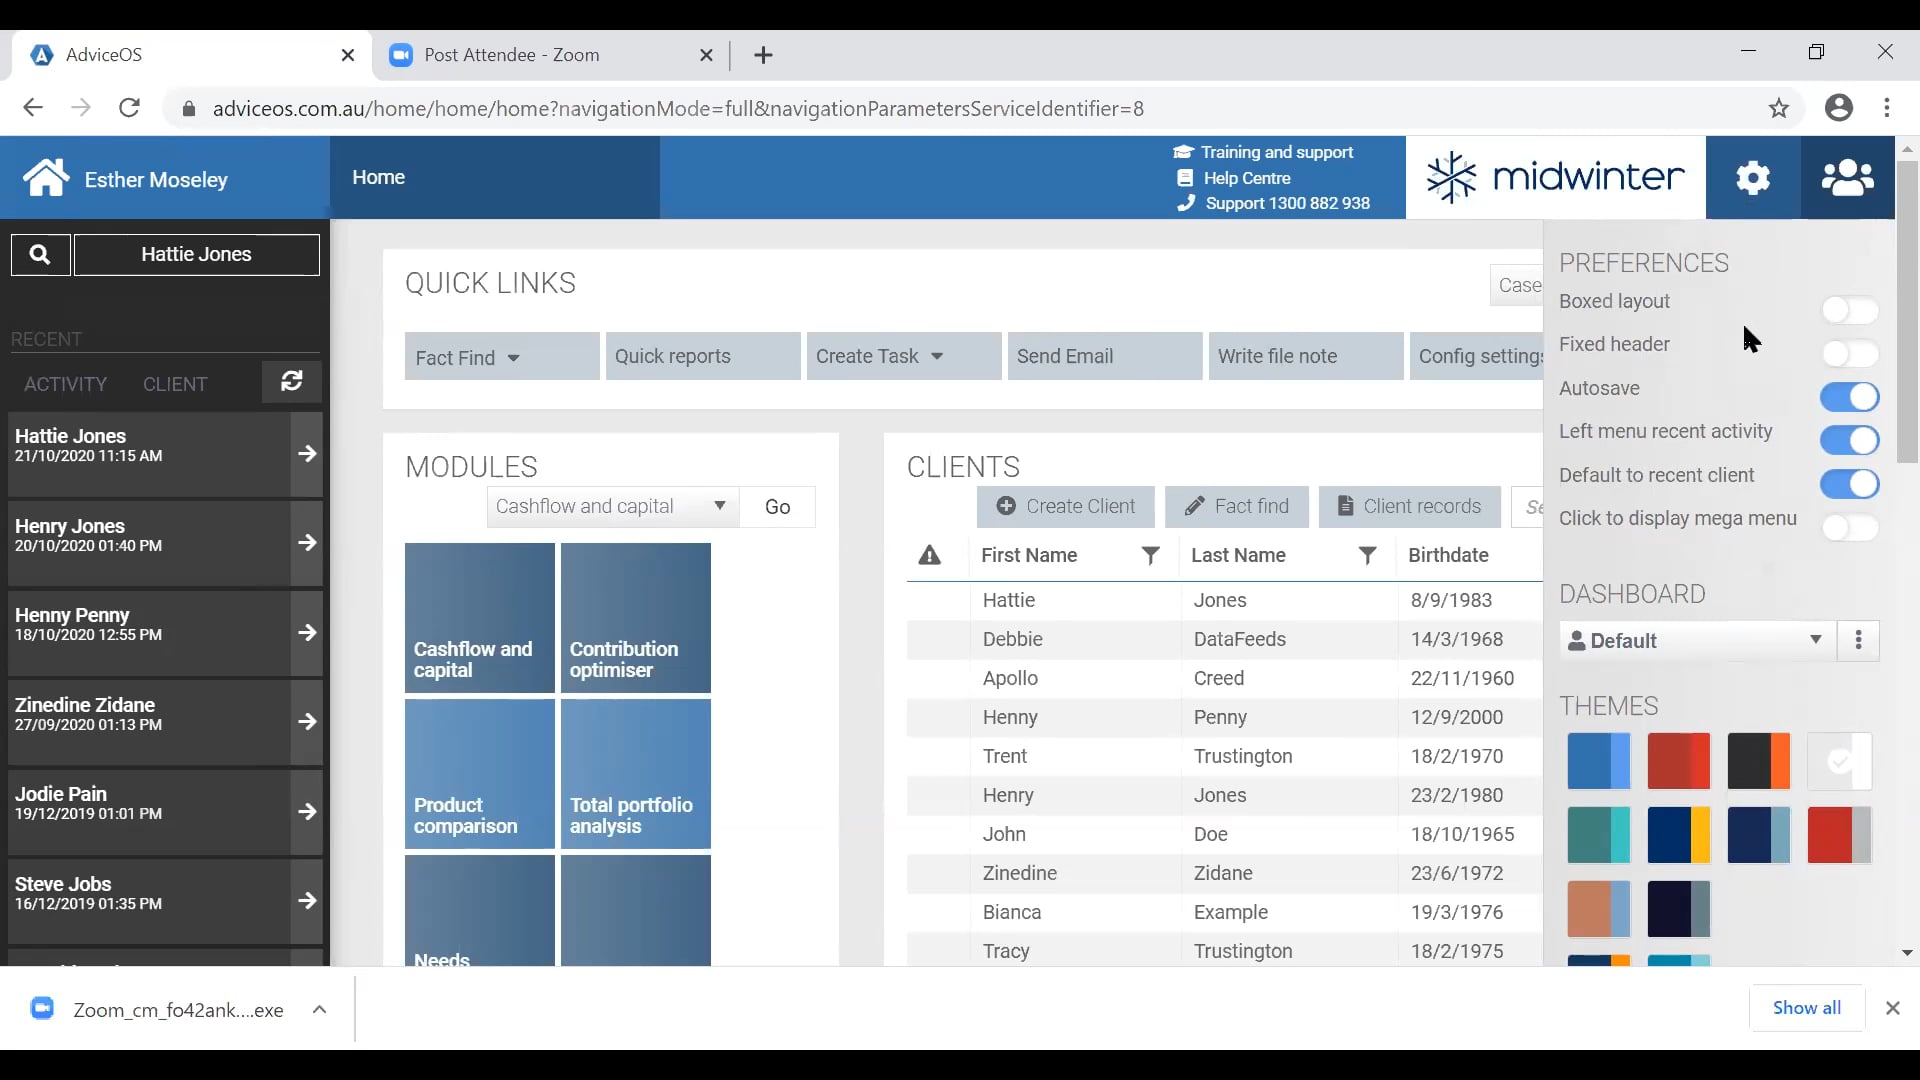Open settings via the gear icon
1920x1080 pixels.
(x=1753, y=178)
